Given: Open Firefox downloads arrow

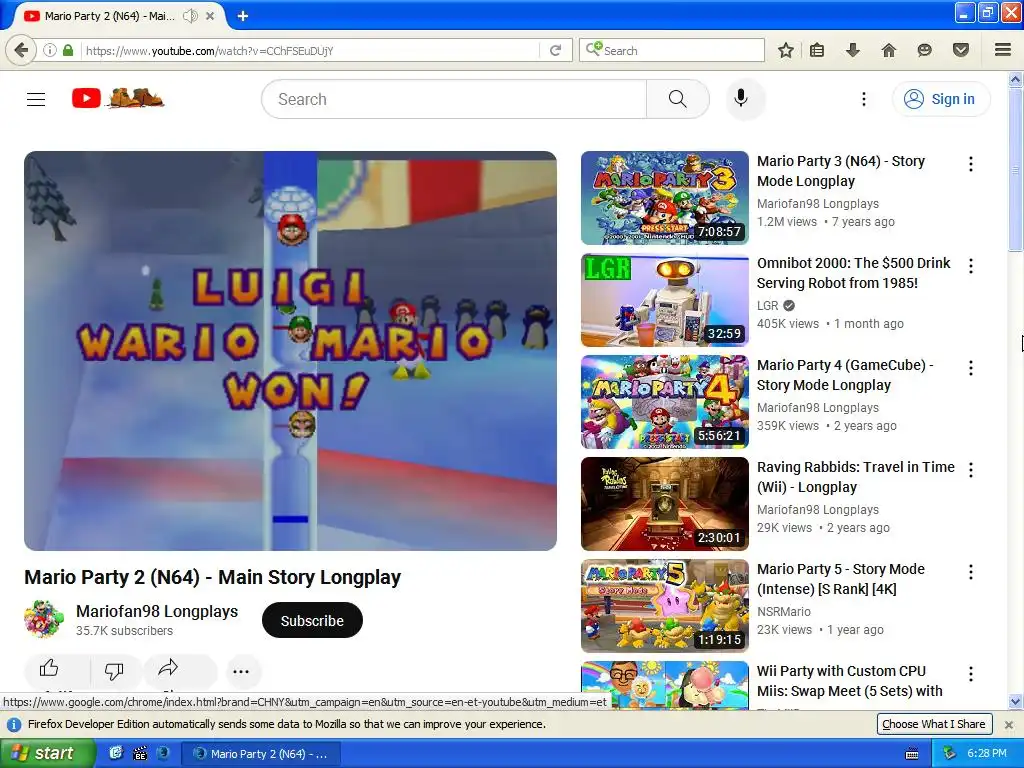Looking at the screenshot, I should 853,50.
